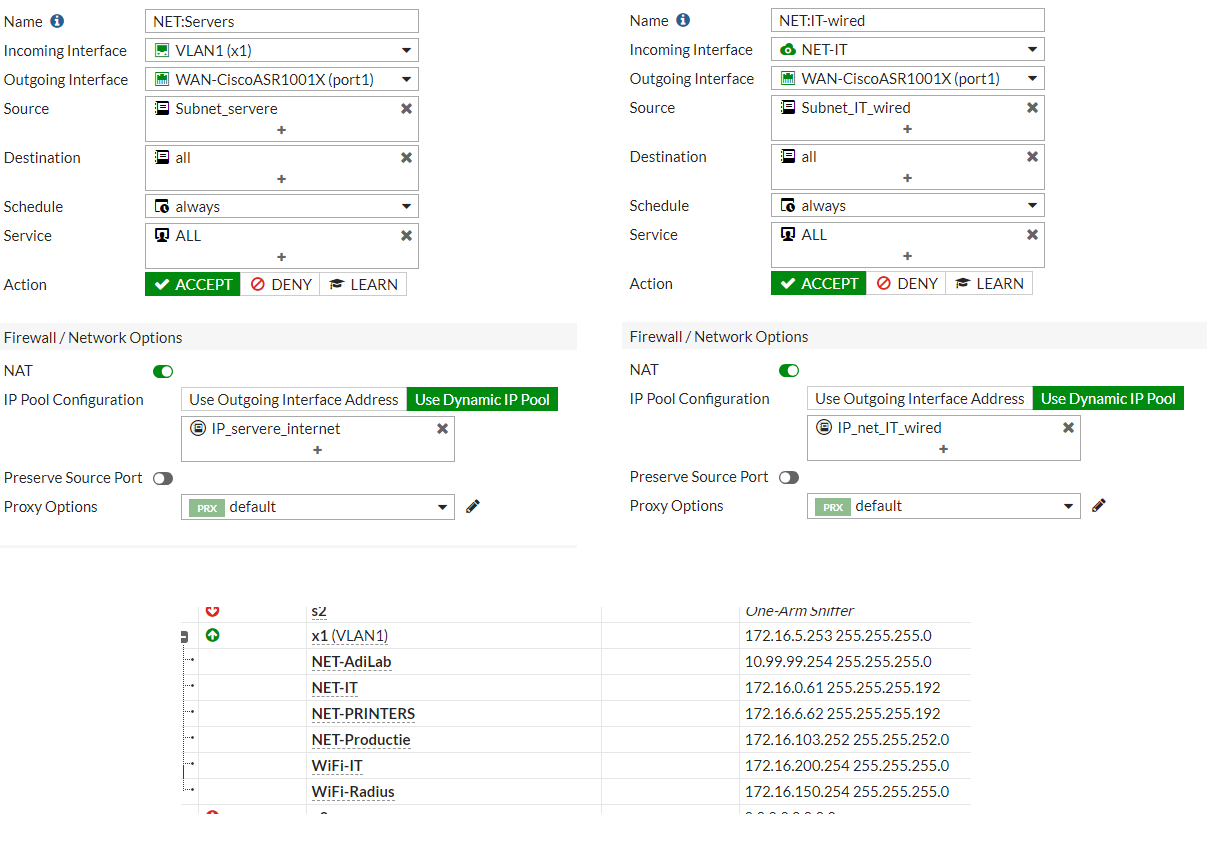
Task: Turn off NAT for the NET:IT-wired policy
Action: point(789,369)
